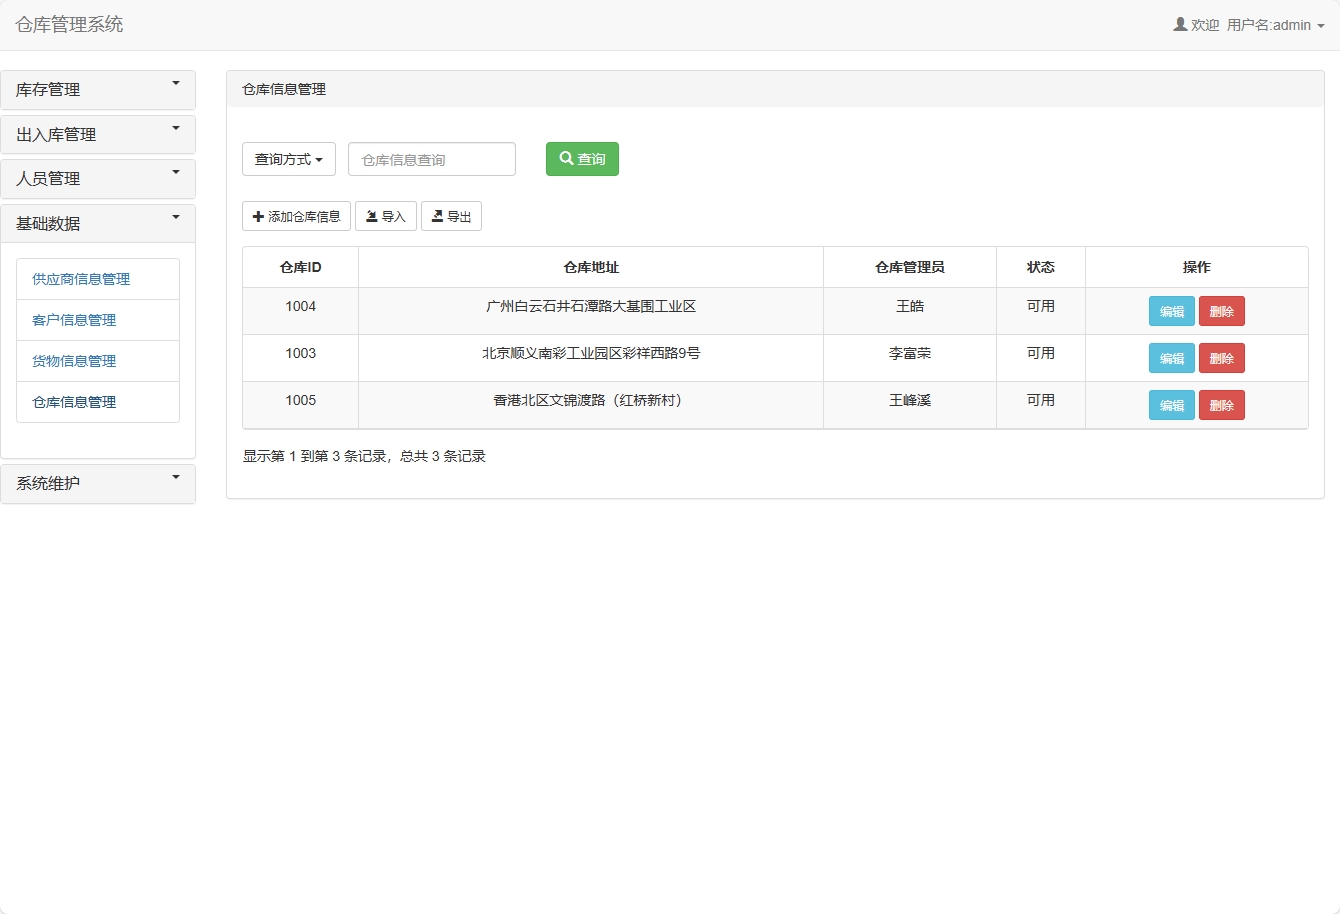The height and width of the screenshot is (914, 1340).
Task: Click the 仓库管理系统 title in top bar
Action: click(68, 24)
